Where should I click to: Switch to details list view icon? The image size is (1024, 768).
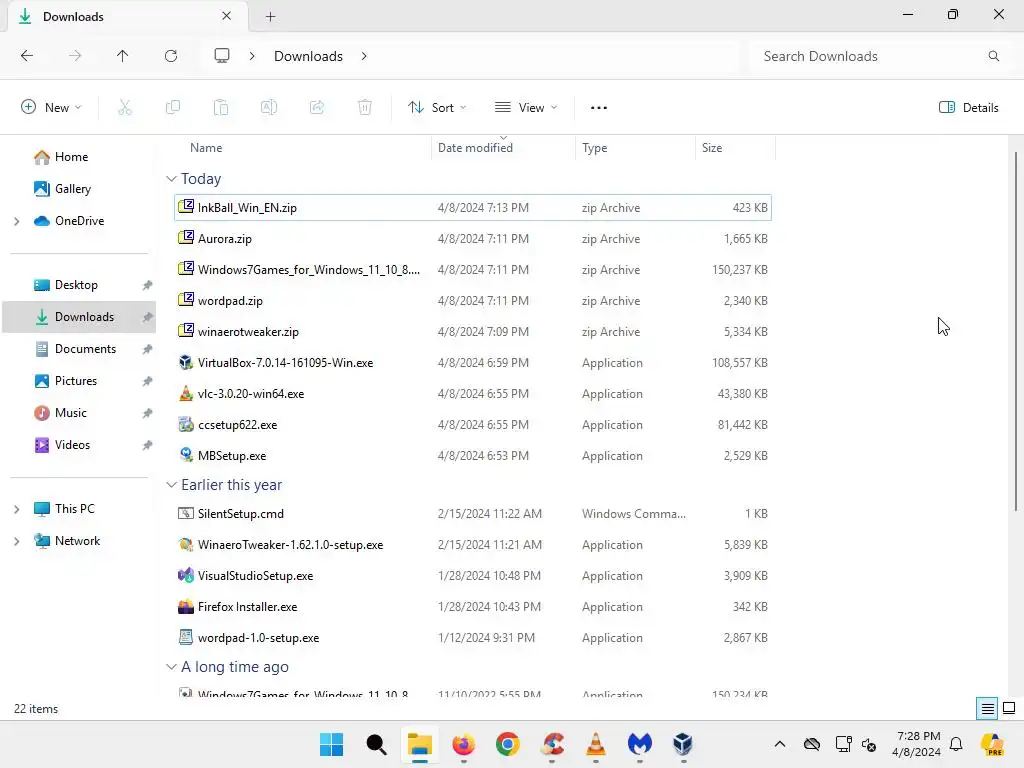point(987,709)
